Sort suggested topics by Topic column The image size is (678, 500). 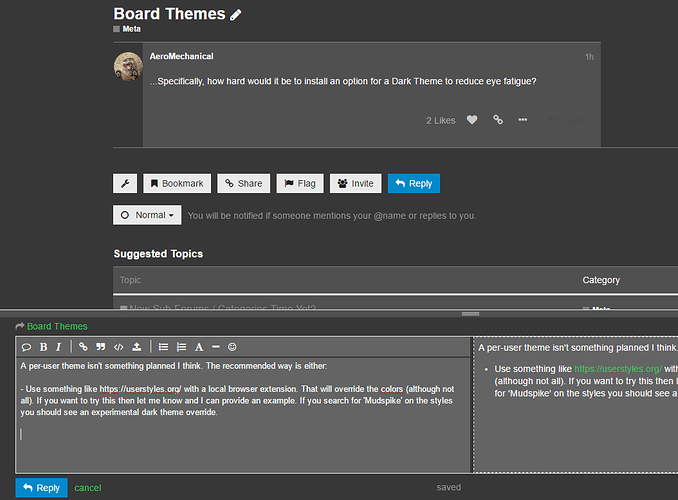click(130, 280)
